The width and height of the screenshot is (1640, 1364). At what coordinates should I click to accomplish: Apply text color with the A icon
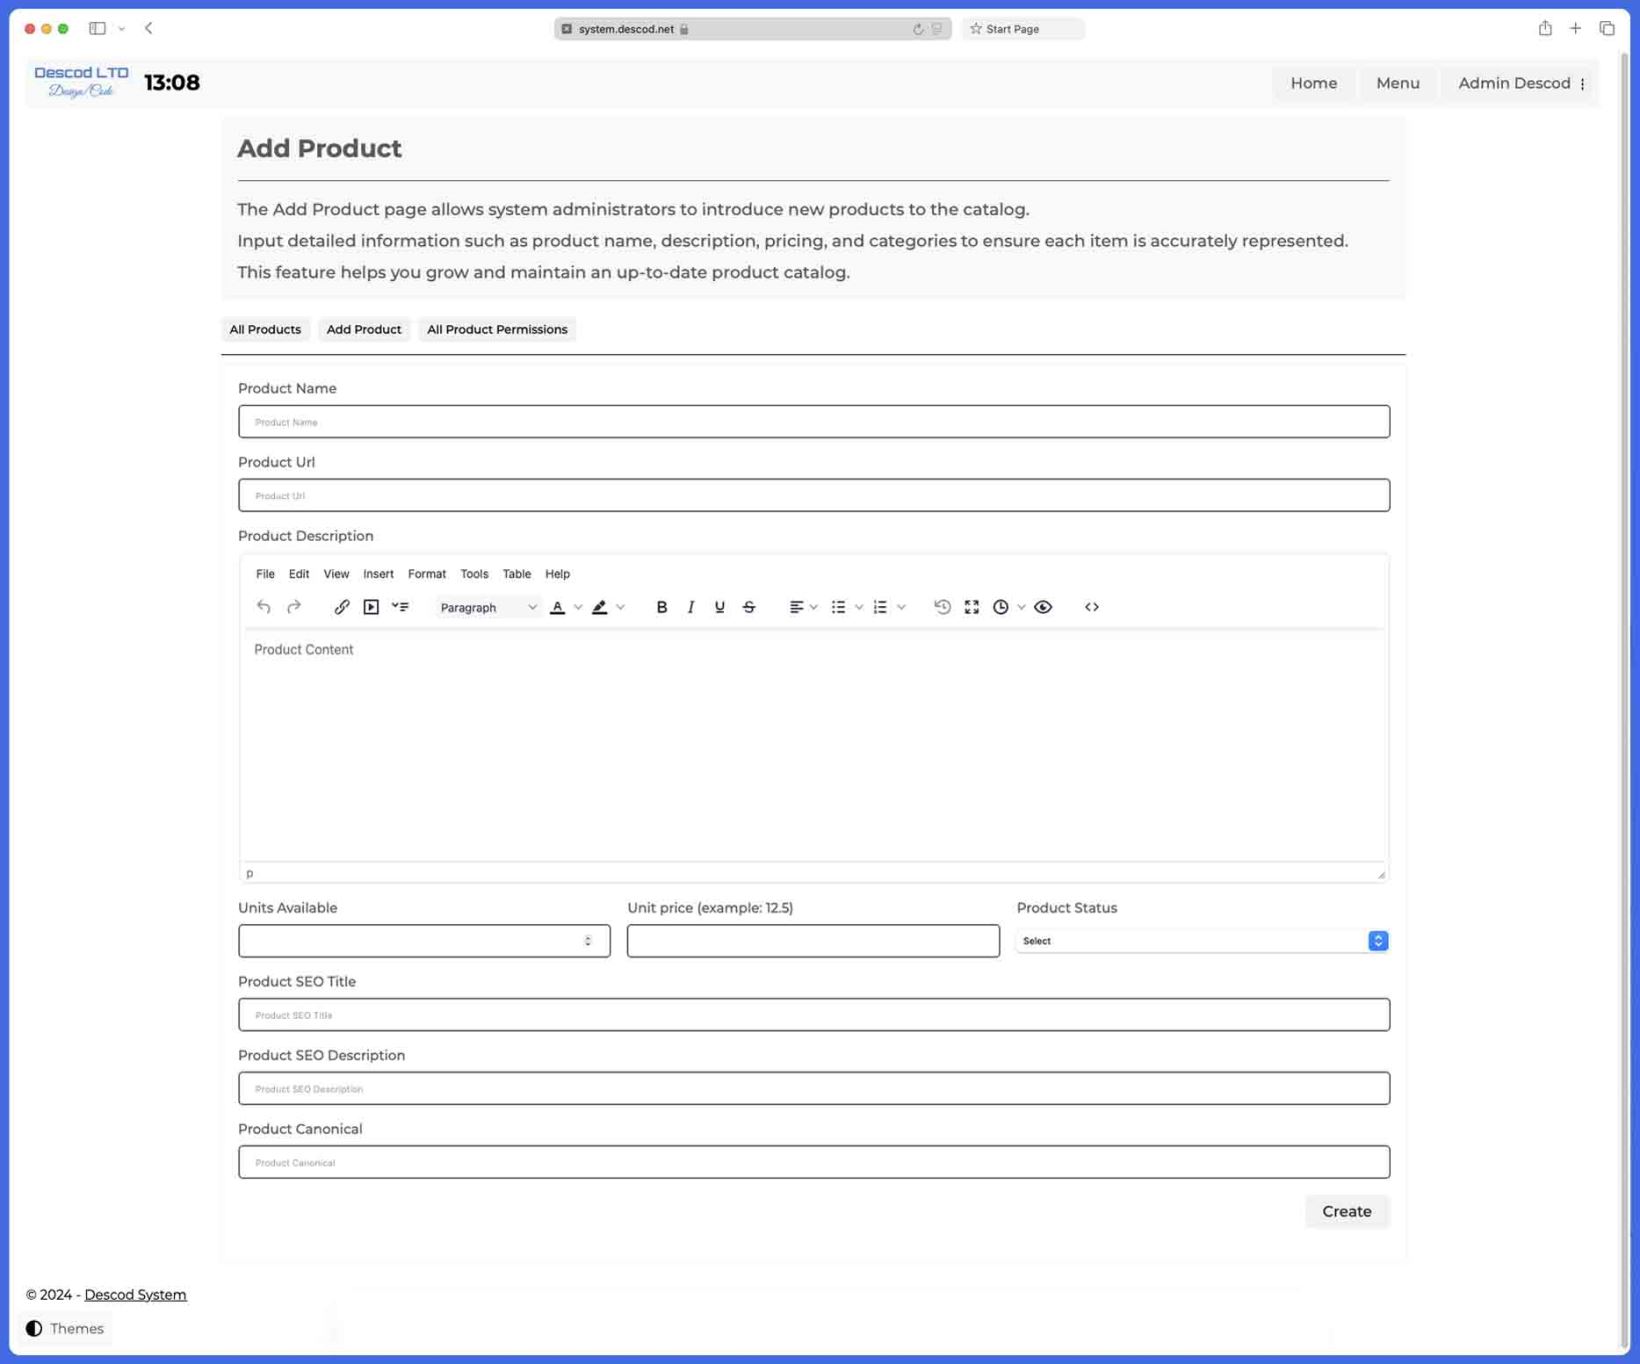pyautogui.click(x=558, y=607)
